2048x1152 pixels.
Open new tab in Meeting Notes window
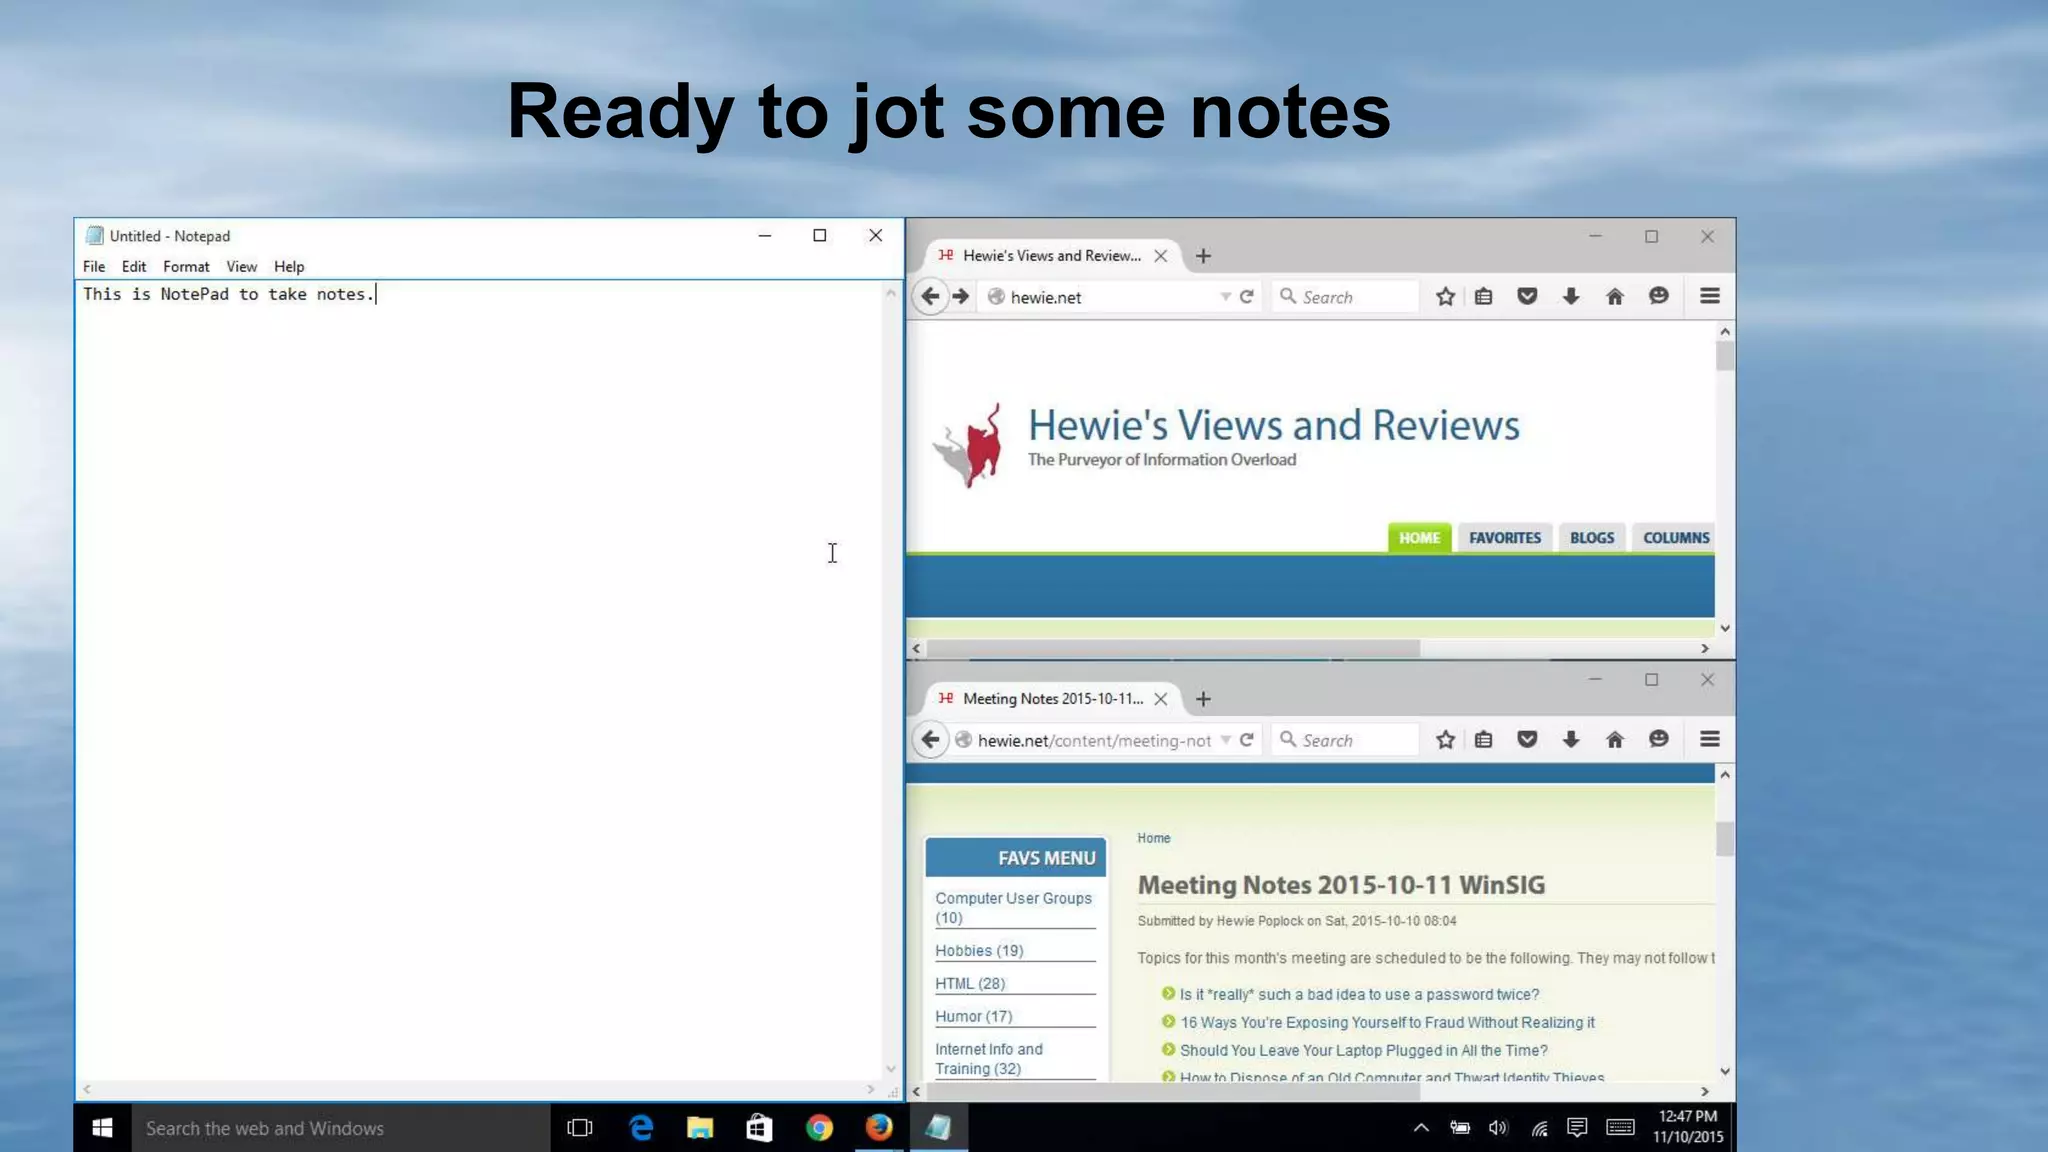click(x=1203, y=699)
